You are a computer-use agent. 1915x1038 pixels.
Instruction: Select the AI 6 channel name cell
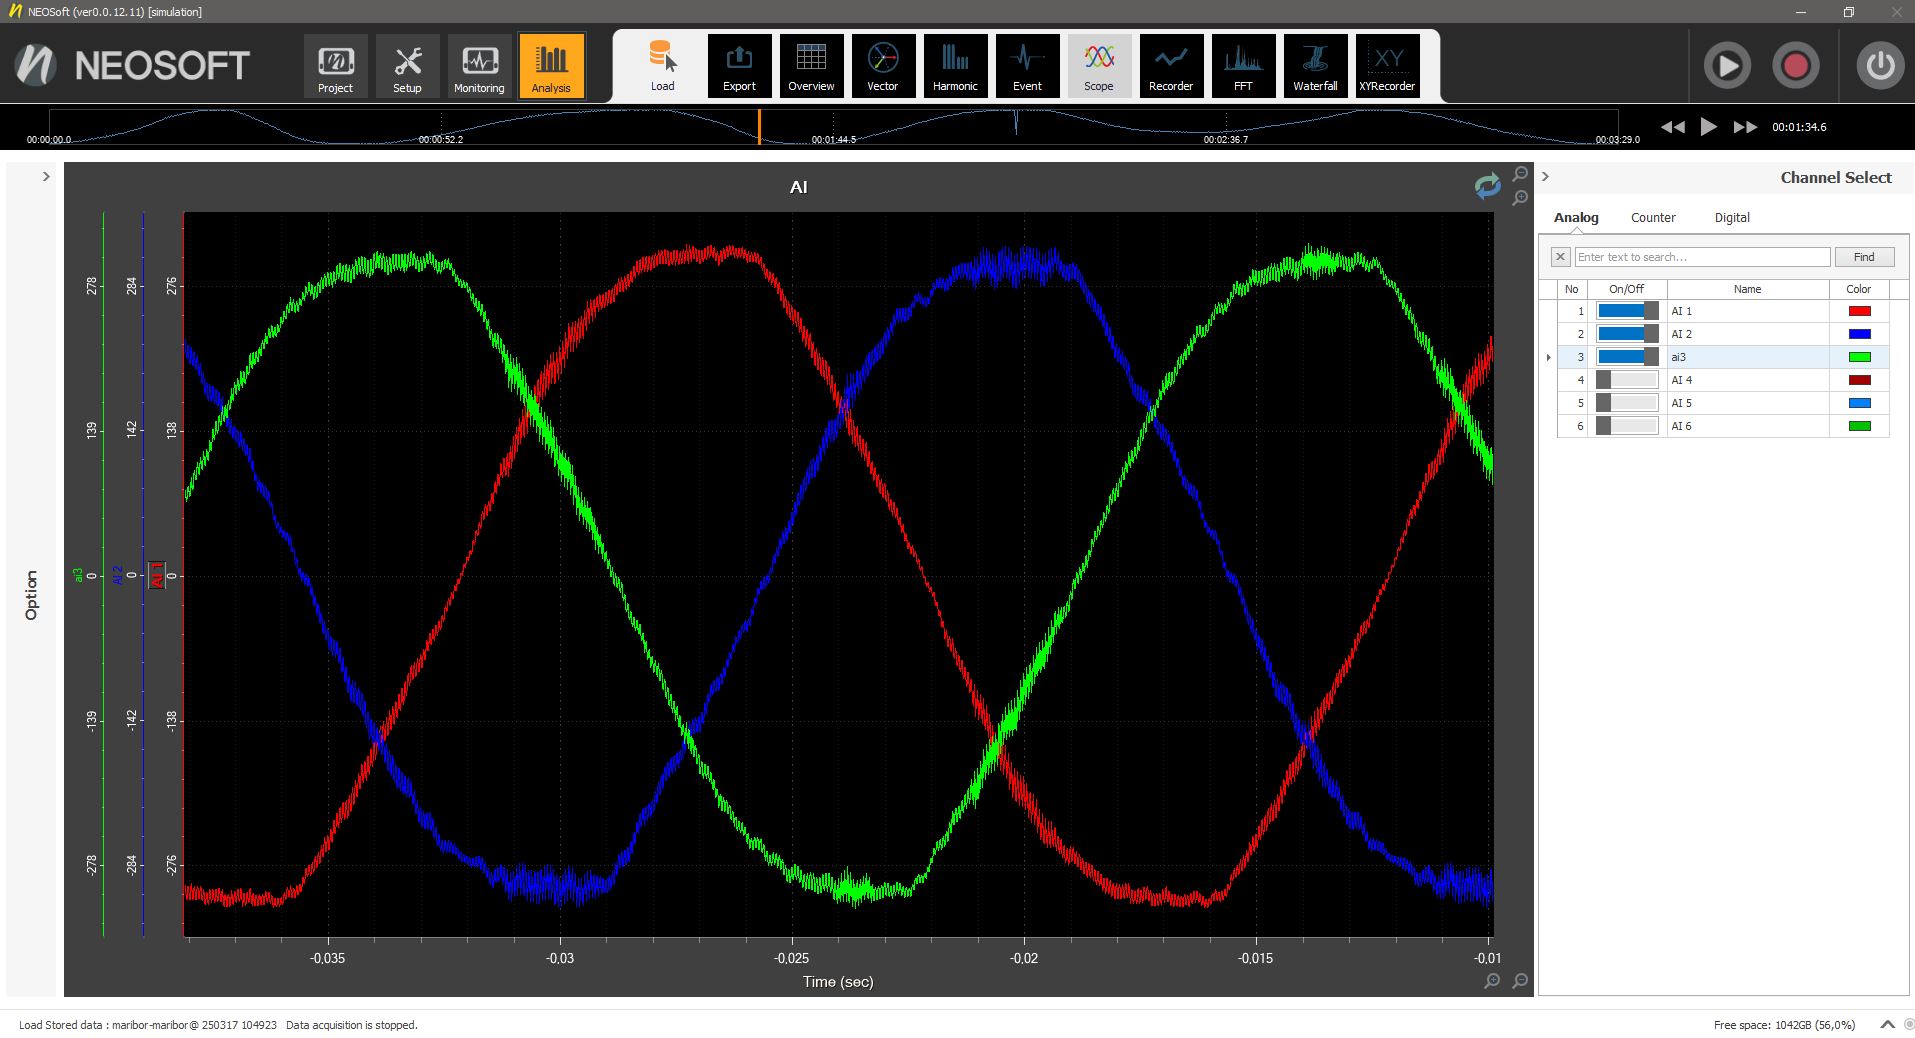(1748, 426)
